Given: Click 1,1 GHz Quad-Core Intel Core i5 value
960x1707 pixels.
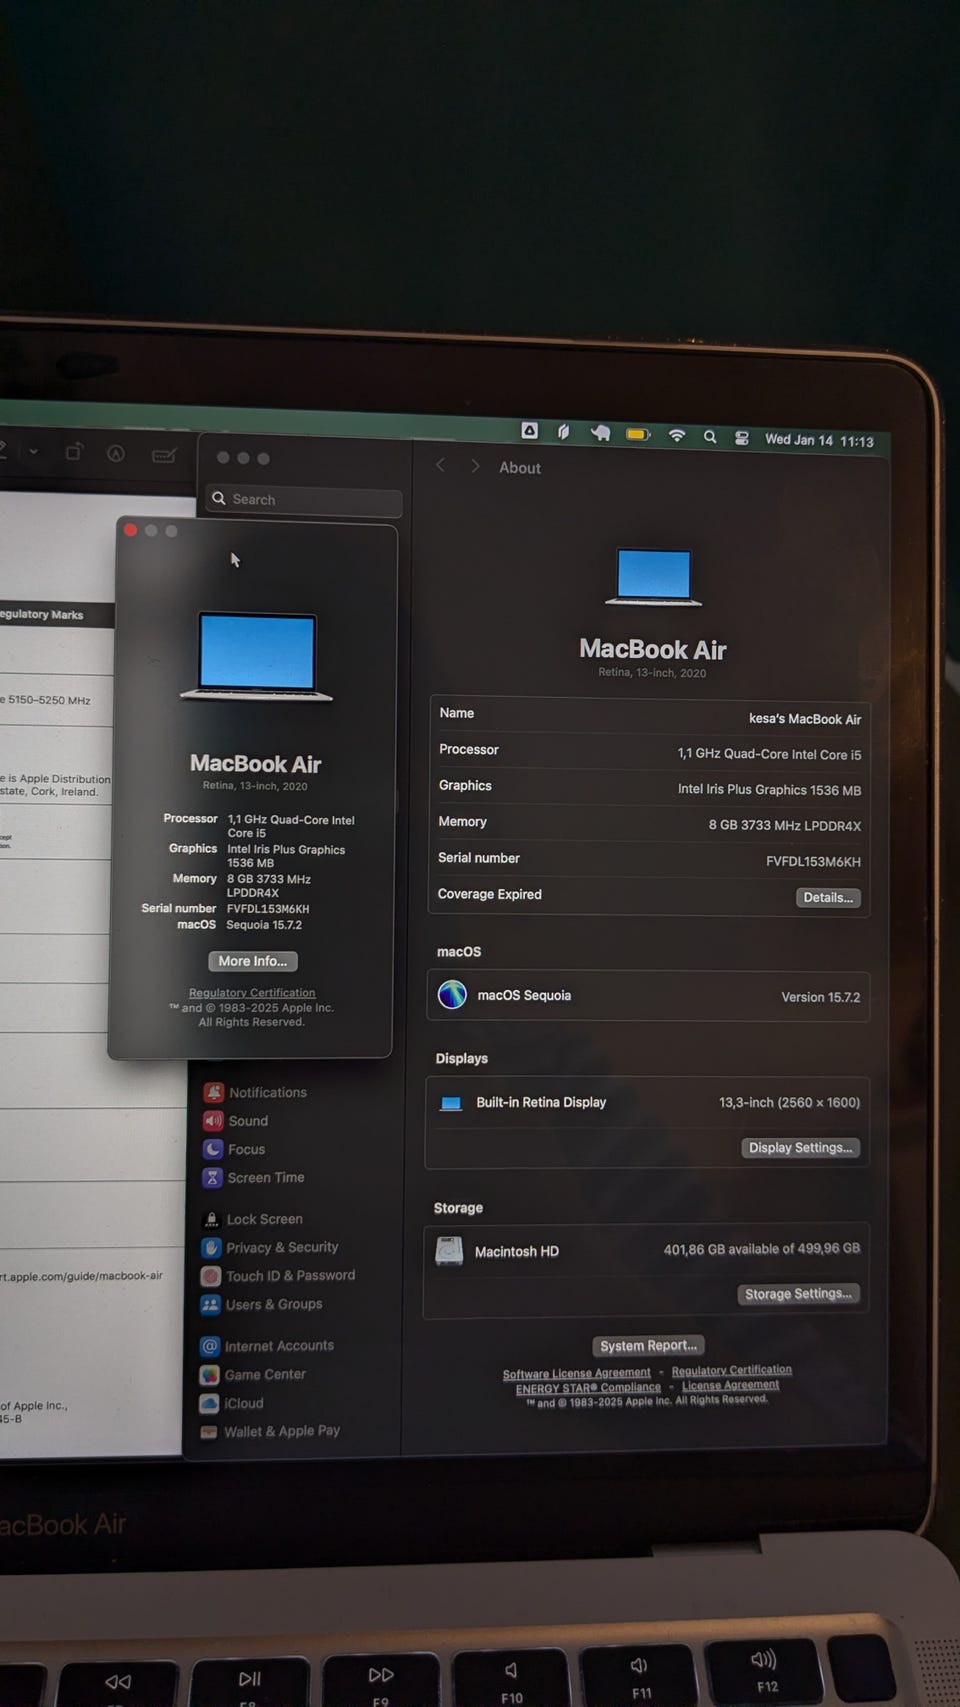Looking at the screenshot, I should (x=769, y=754).
